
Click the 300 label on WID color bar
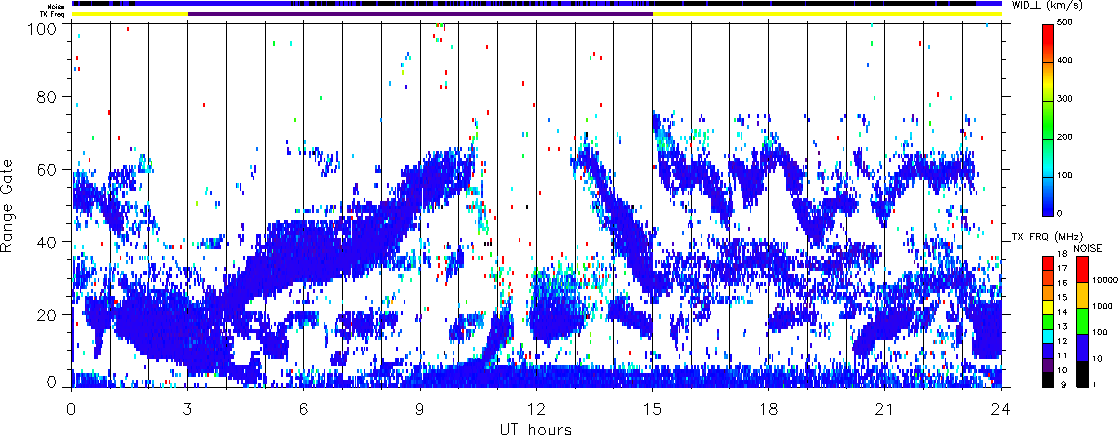(x=1065, y=98)
